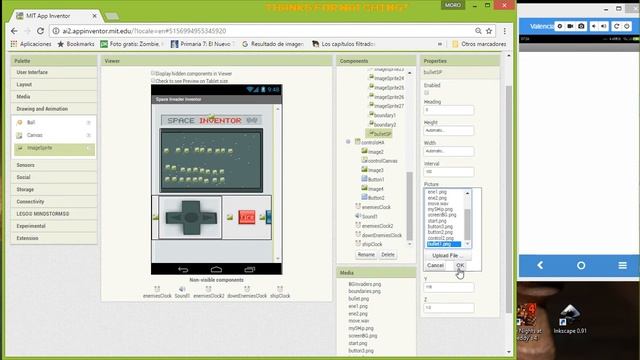Open Inkscape 0.91 desktop shortcut
Image resolution: width=640 pixels, height=360 pixels.
(570, 319)
